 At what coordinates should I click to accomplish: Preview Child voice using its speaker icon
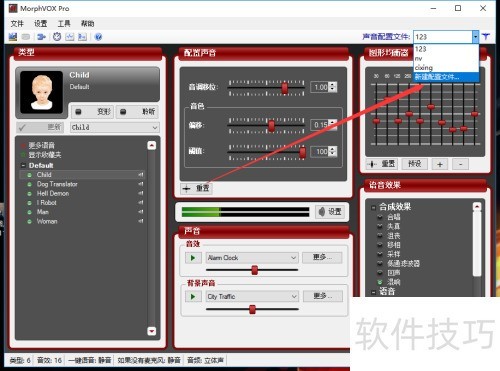coord(141,175)
